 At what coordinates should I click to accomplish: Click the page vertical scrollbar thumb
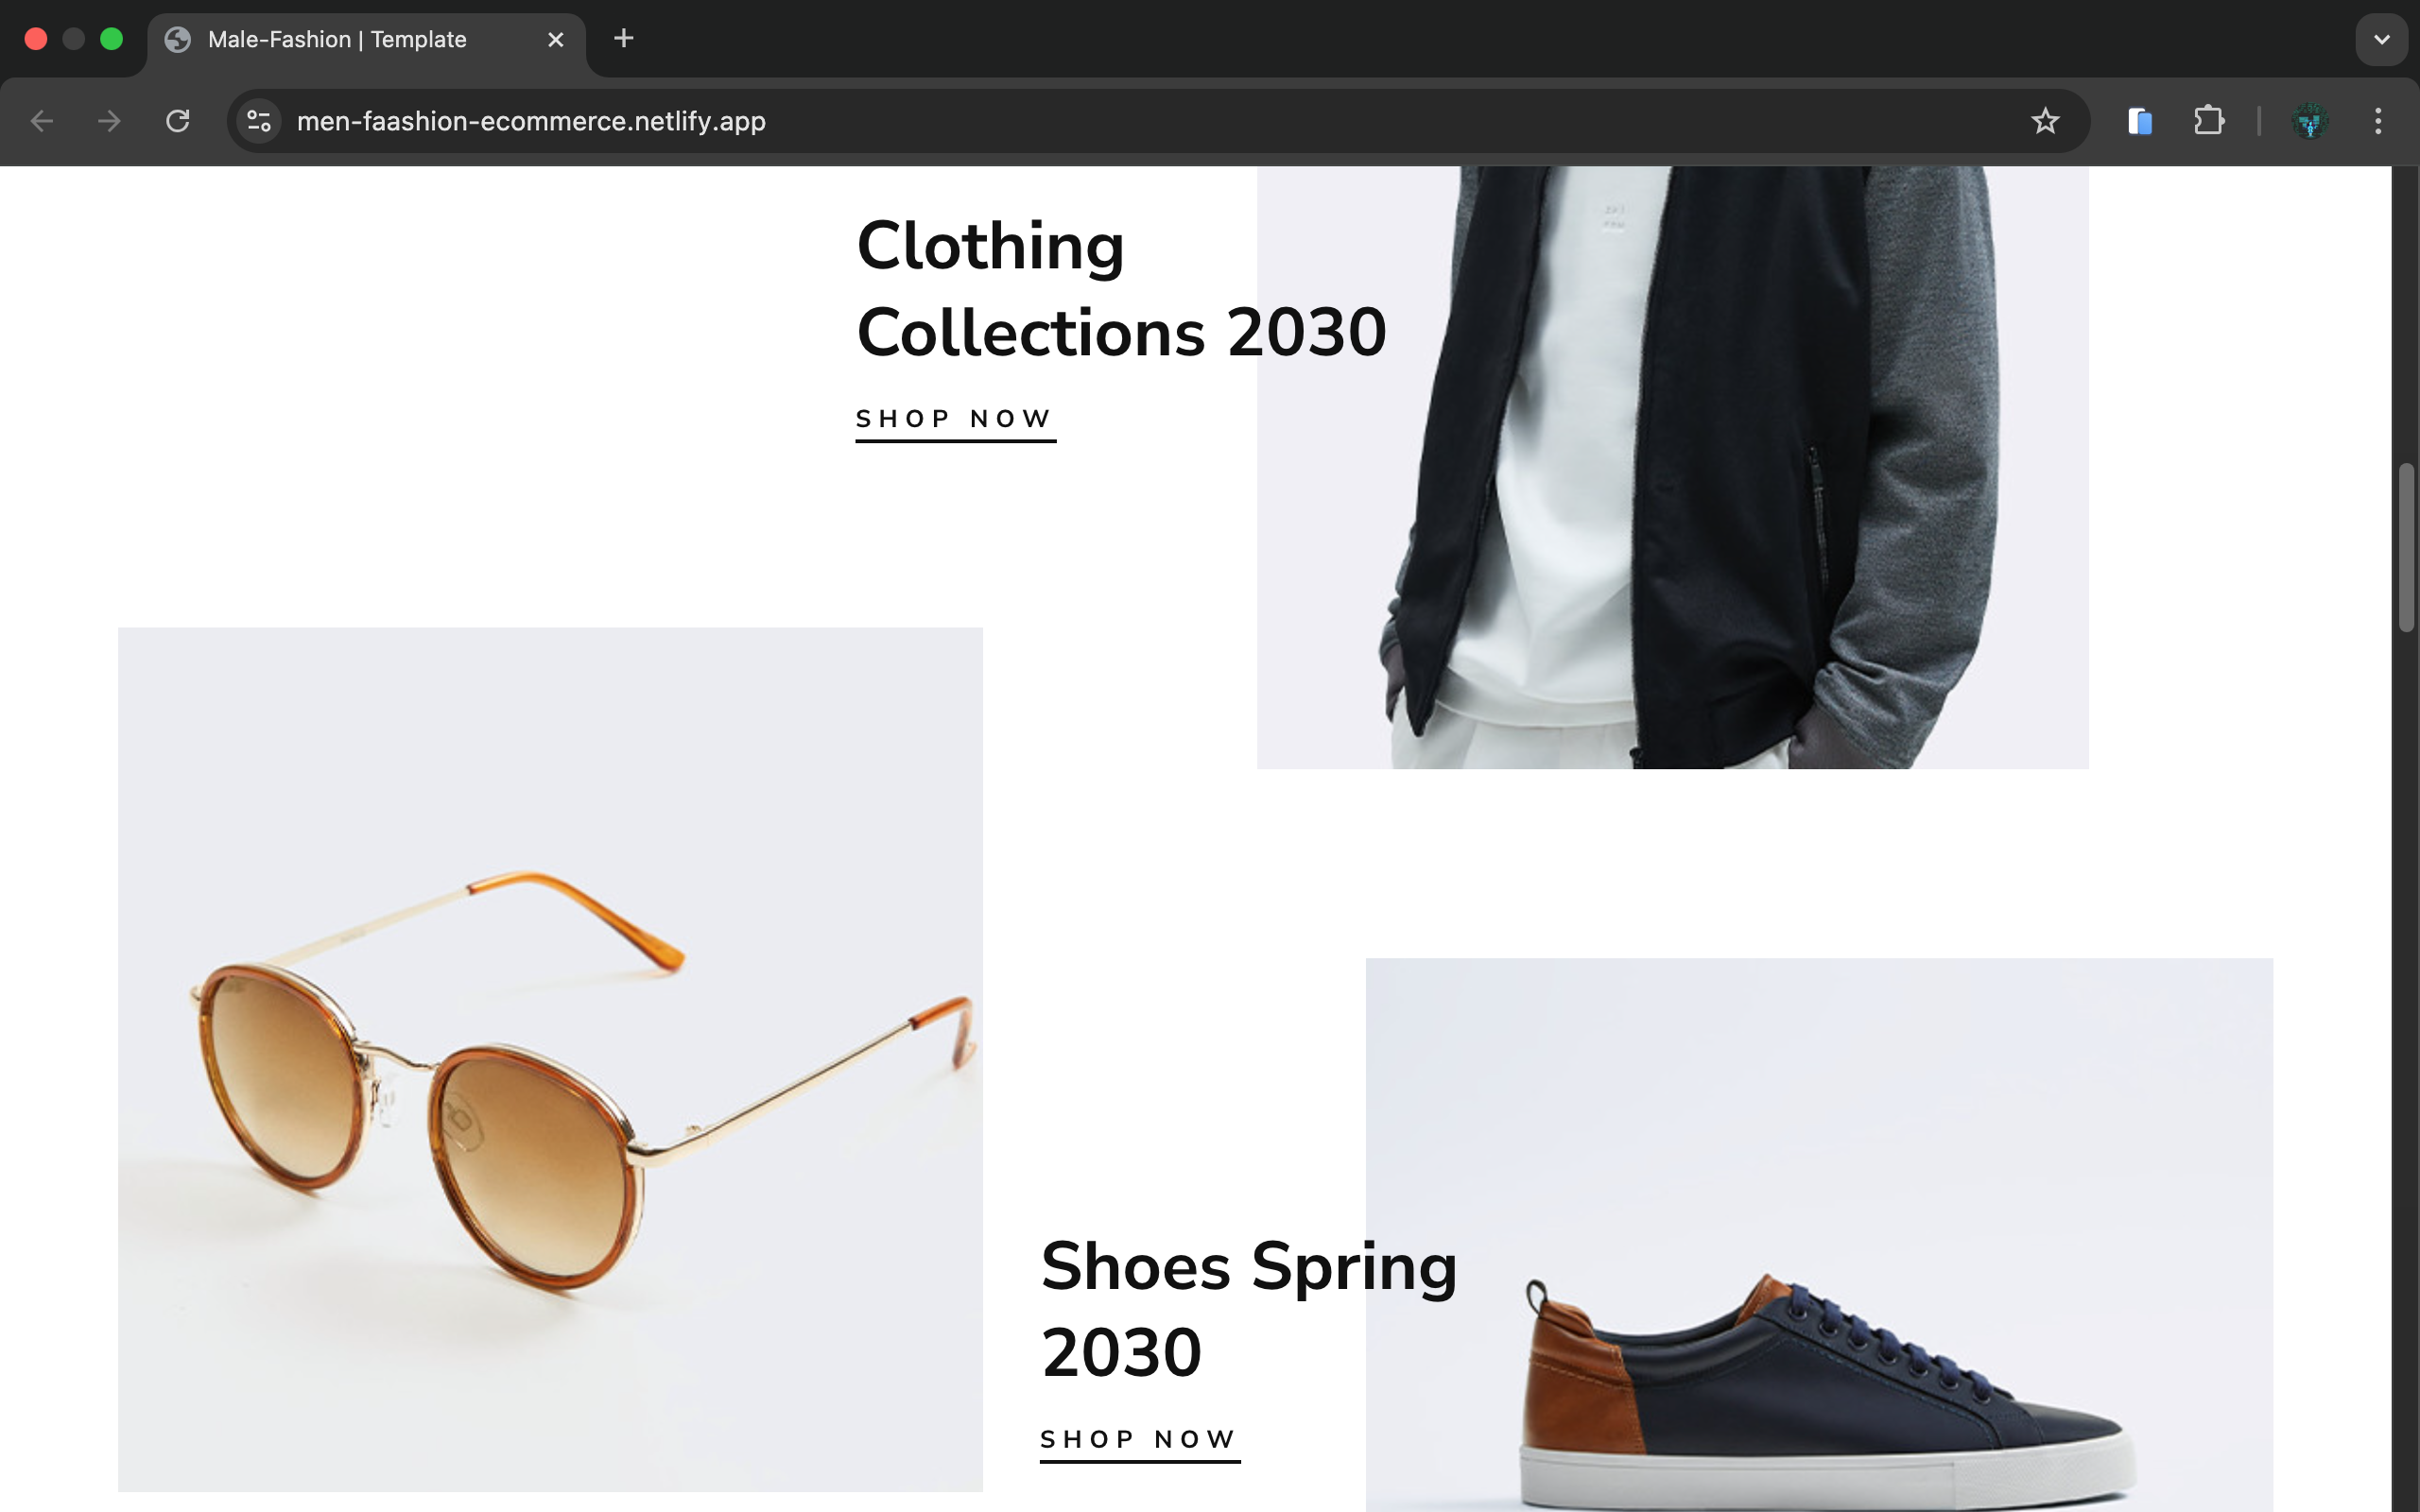click(2406, 547)
